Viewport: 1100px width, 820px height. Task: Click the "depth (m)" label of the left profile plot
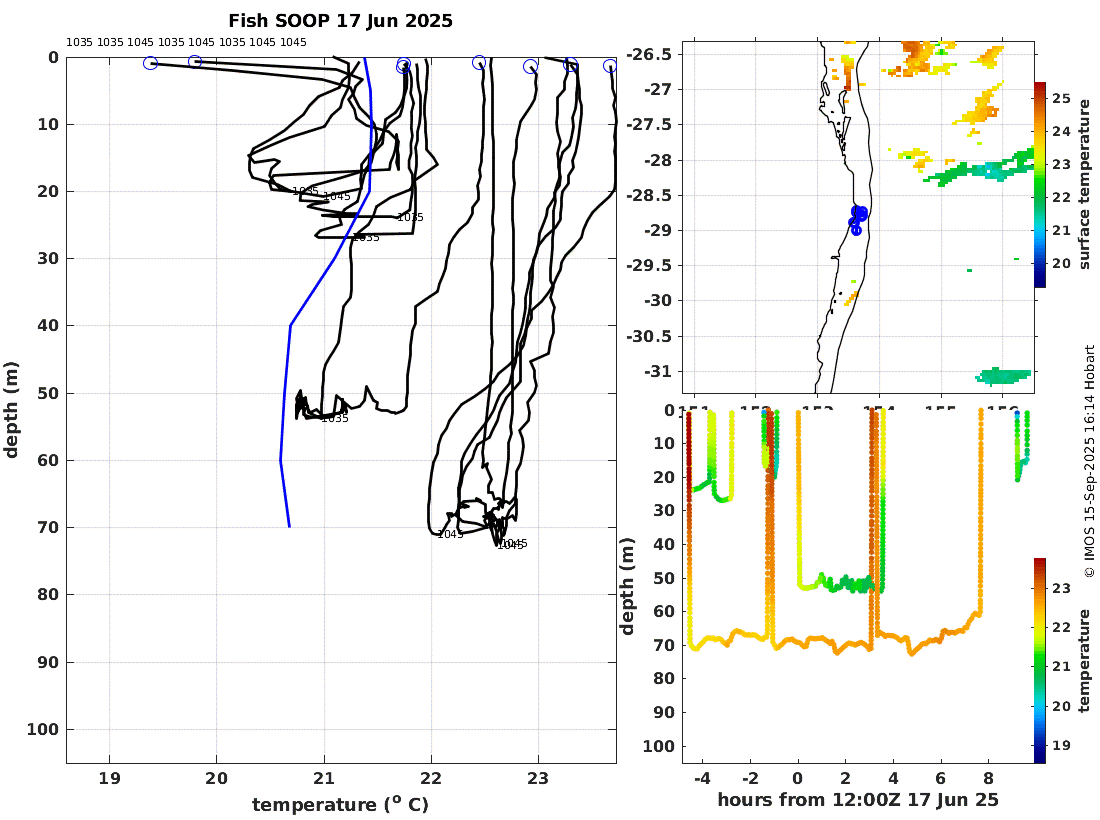11,410
